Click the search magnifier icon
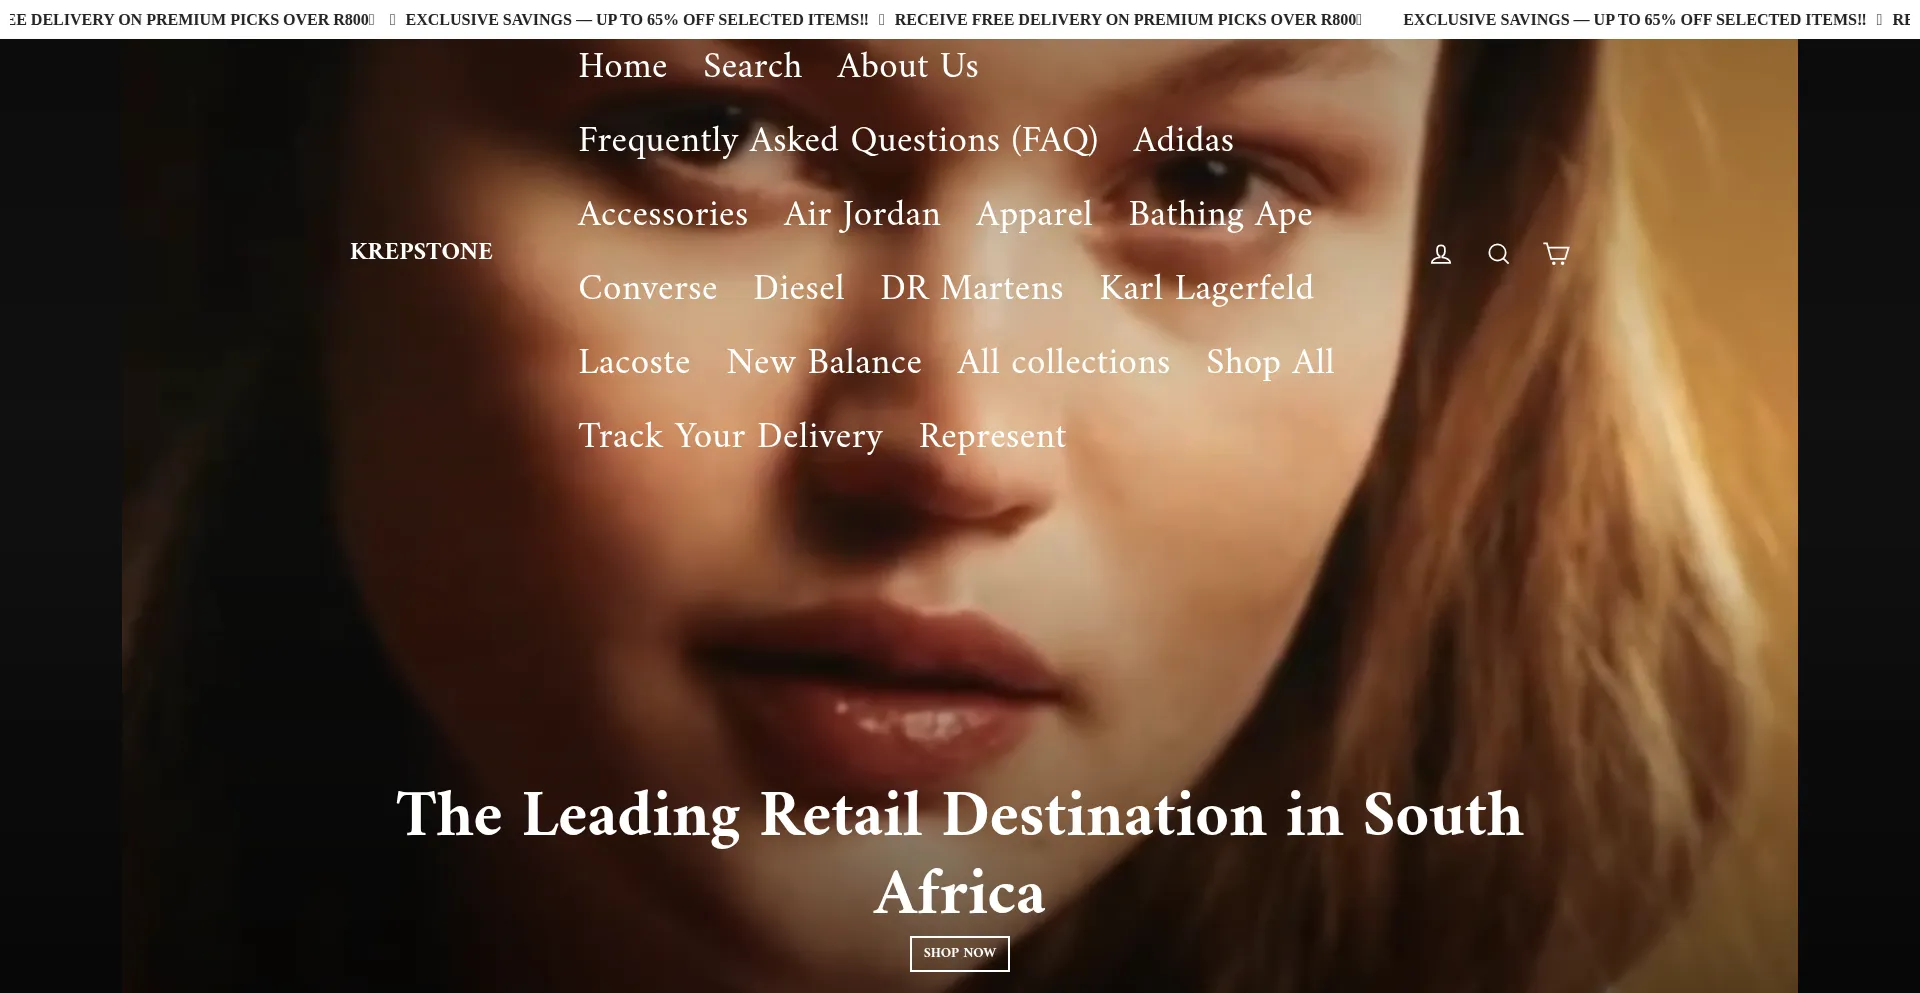1920x993 pixels. pos(1498,254)
